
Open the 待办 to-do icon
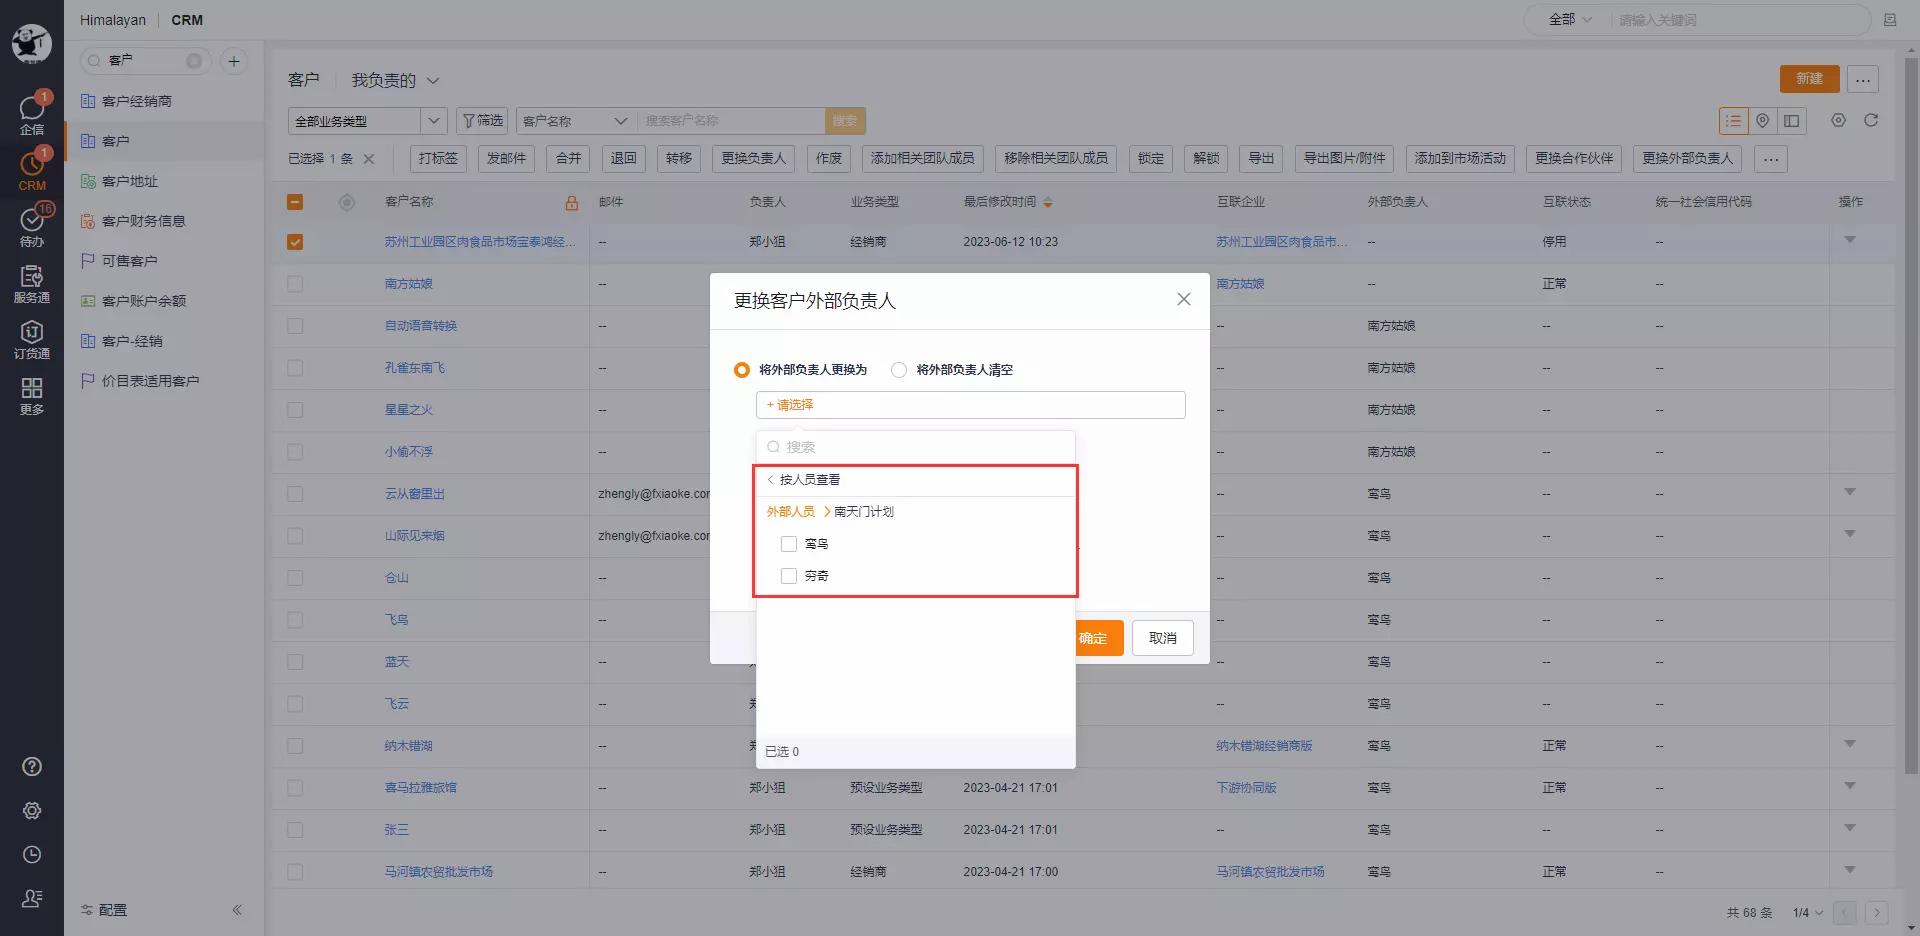(x=32, y=225)
